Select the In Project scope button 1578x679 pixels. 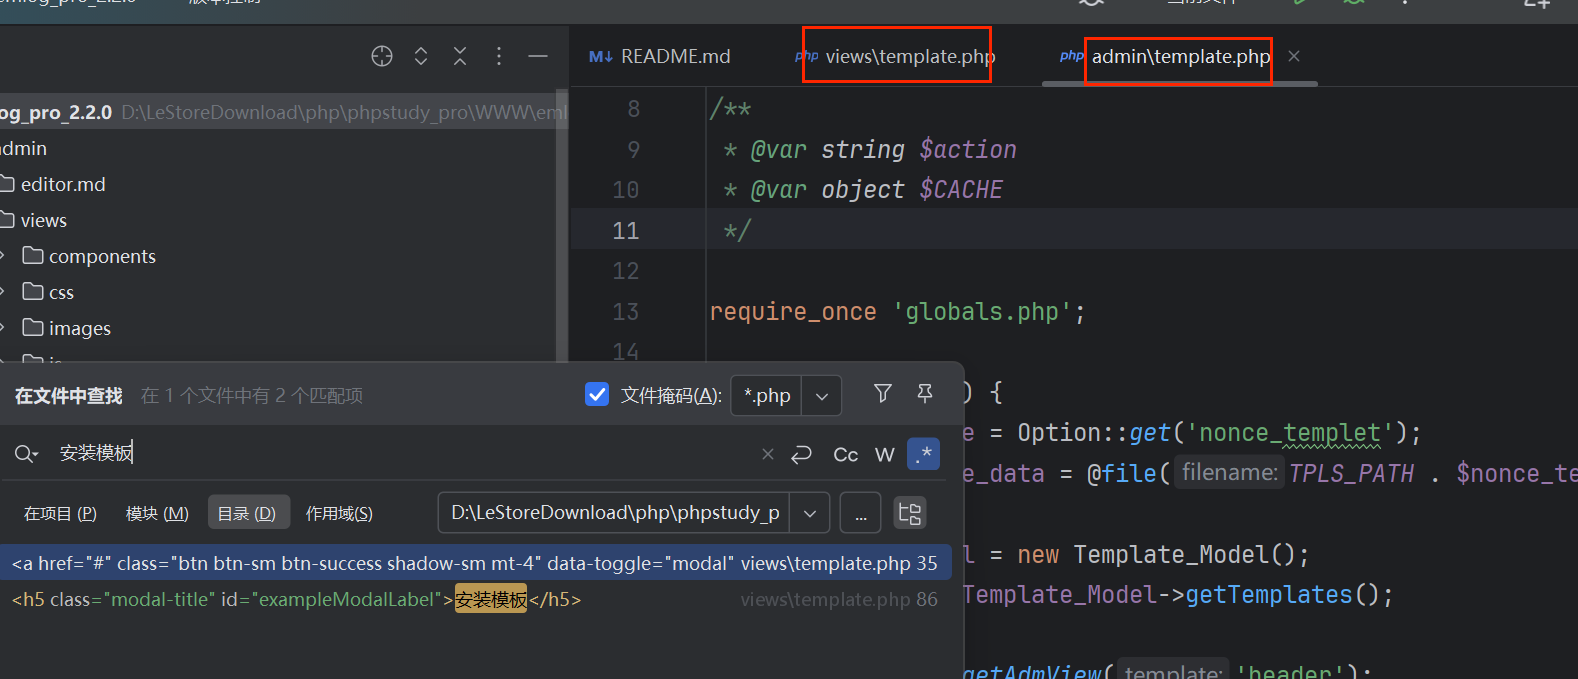point(60,513)
